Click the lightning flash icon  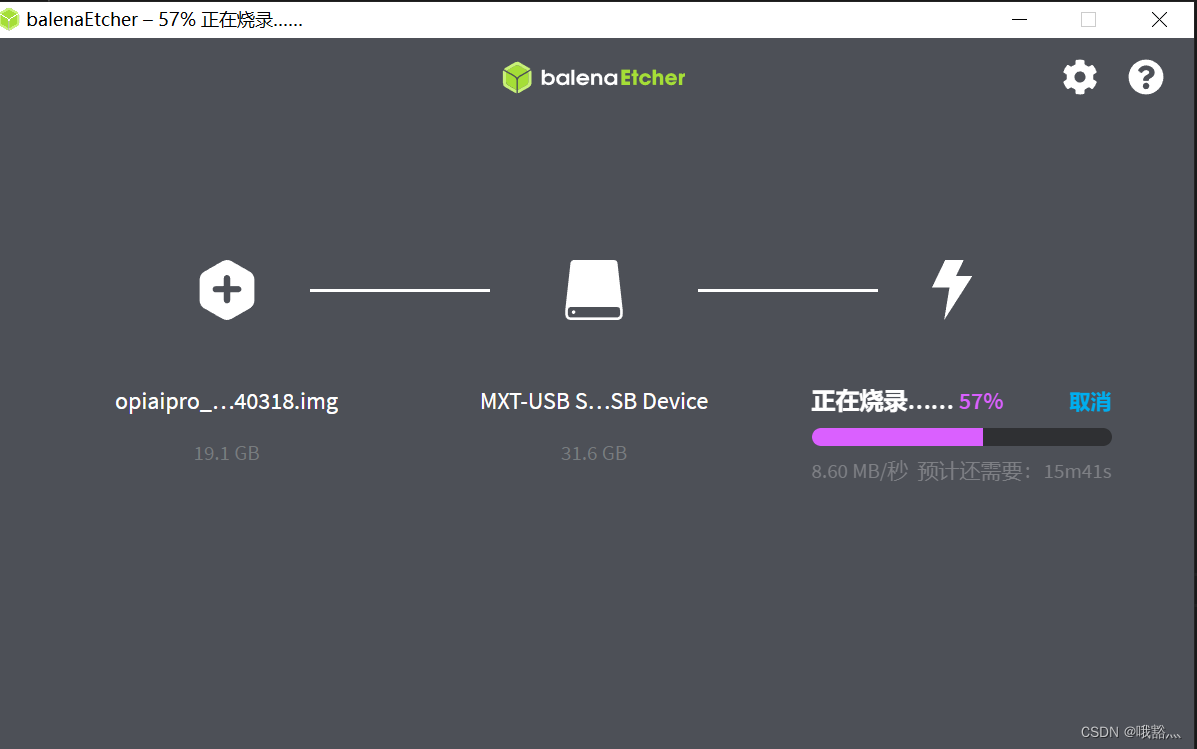click(x=951, y=289)
